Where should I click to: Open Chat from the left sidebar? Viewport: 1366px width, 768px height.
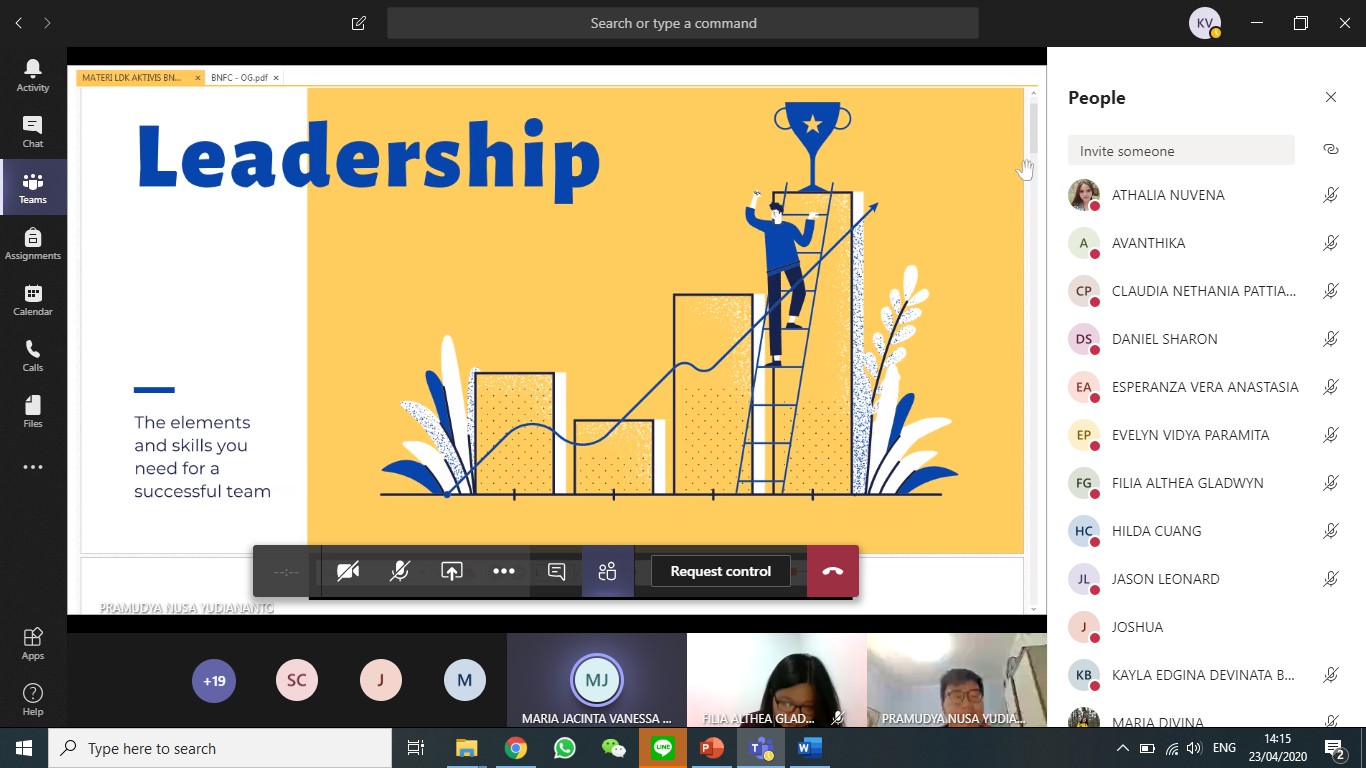coord(33,131)
